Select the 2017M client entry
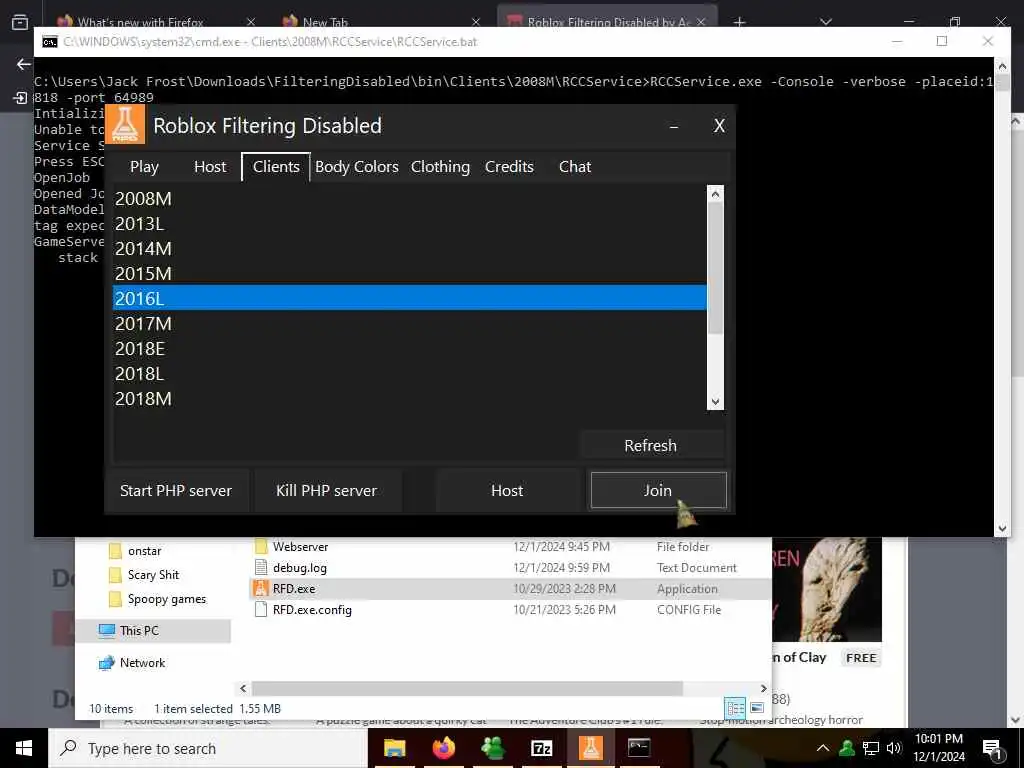1024x768 pixels. point(409,323)
